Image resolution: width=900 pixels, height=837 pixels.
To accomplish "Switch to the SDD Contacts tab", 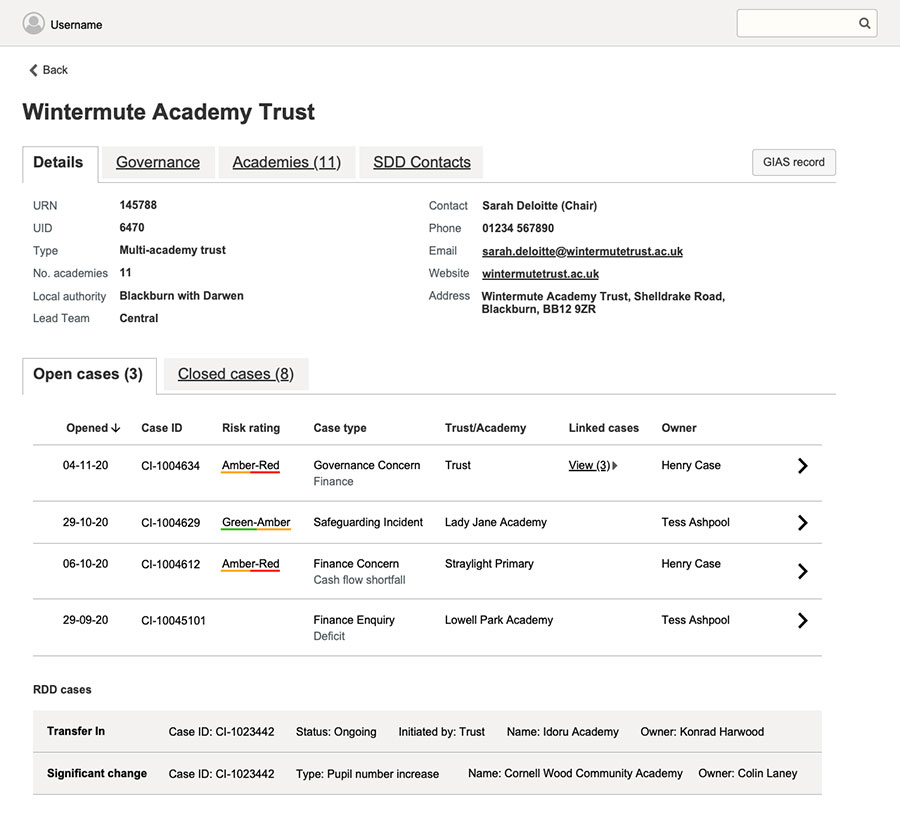I will click(x=420, y=162).
